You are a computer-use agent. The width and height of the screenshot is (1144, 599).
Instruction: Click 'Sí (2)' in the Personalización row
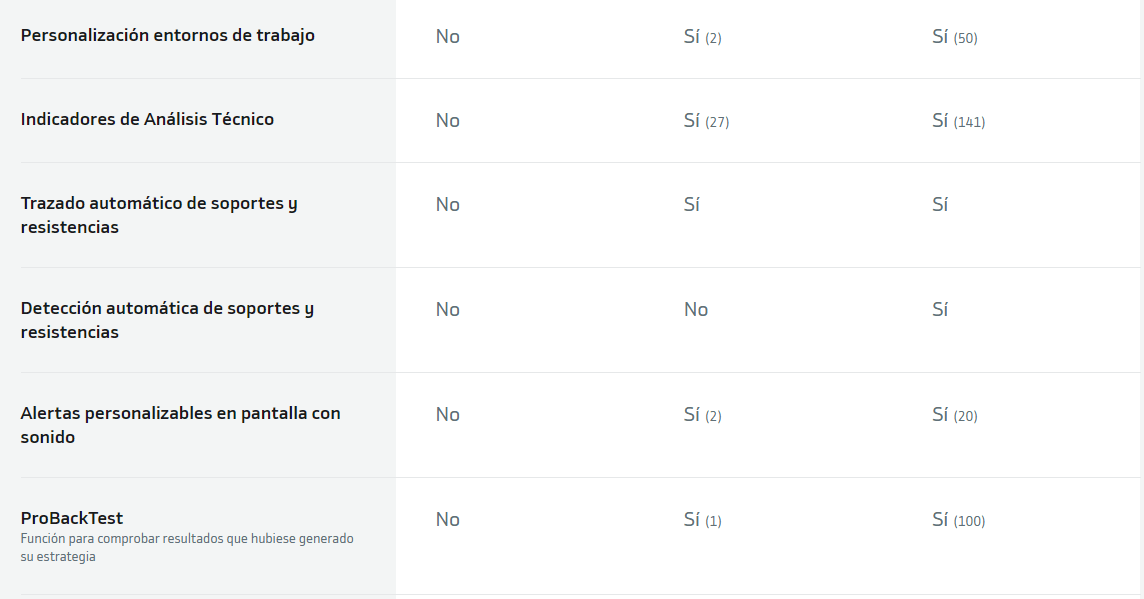point(702,37)
